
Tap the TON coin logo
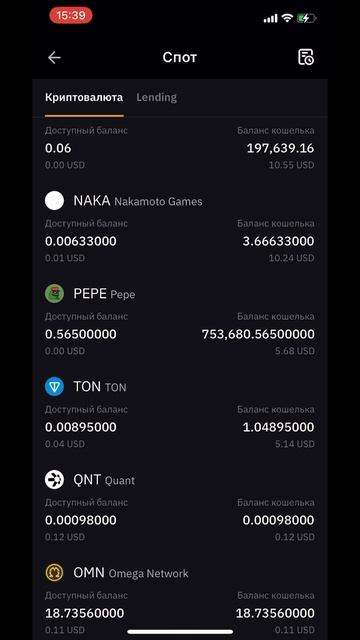tap(54, 387)
